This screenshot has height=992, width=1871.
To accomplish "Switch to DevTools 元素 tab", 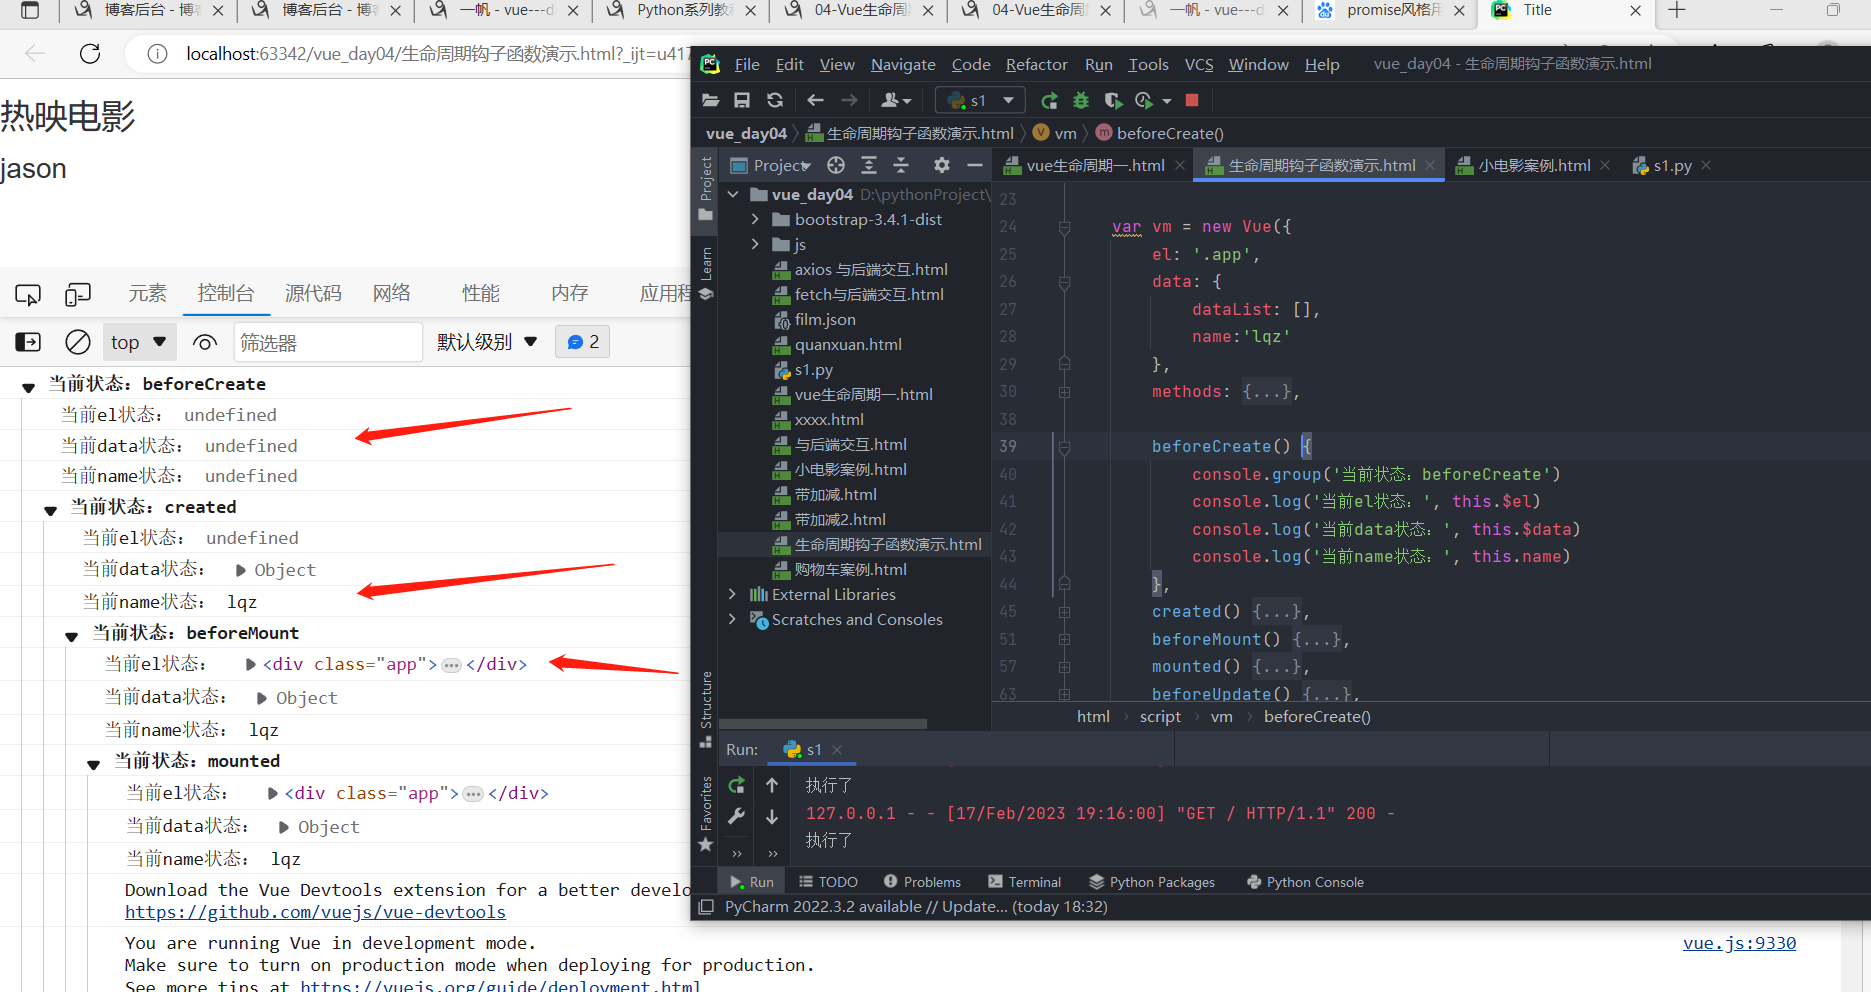I will point(147,293).
